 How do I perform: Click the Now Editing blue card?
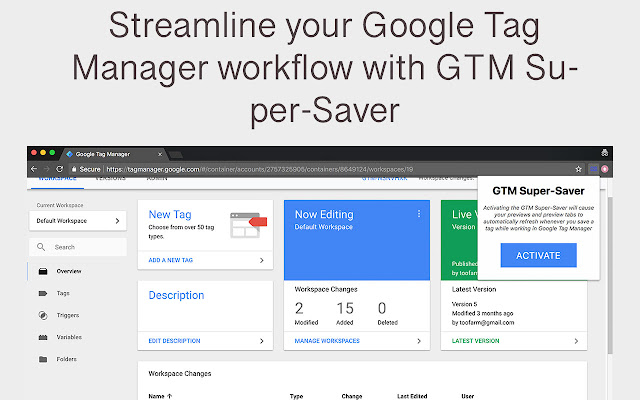pyautogui.click(x=357, y=240)
